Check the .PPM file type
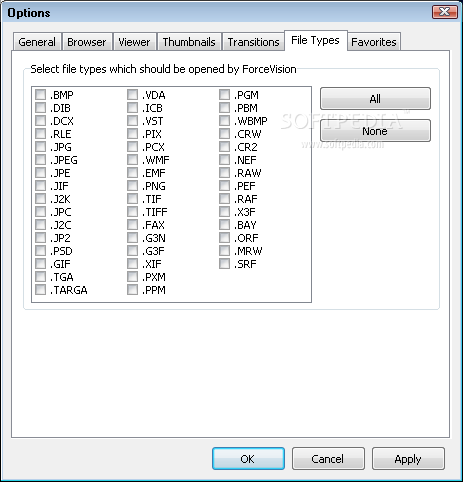The width and height of the screenshot is (463, 482). tap(132, 290)
